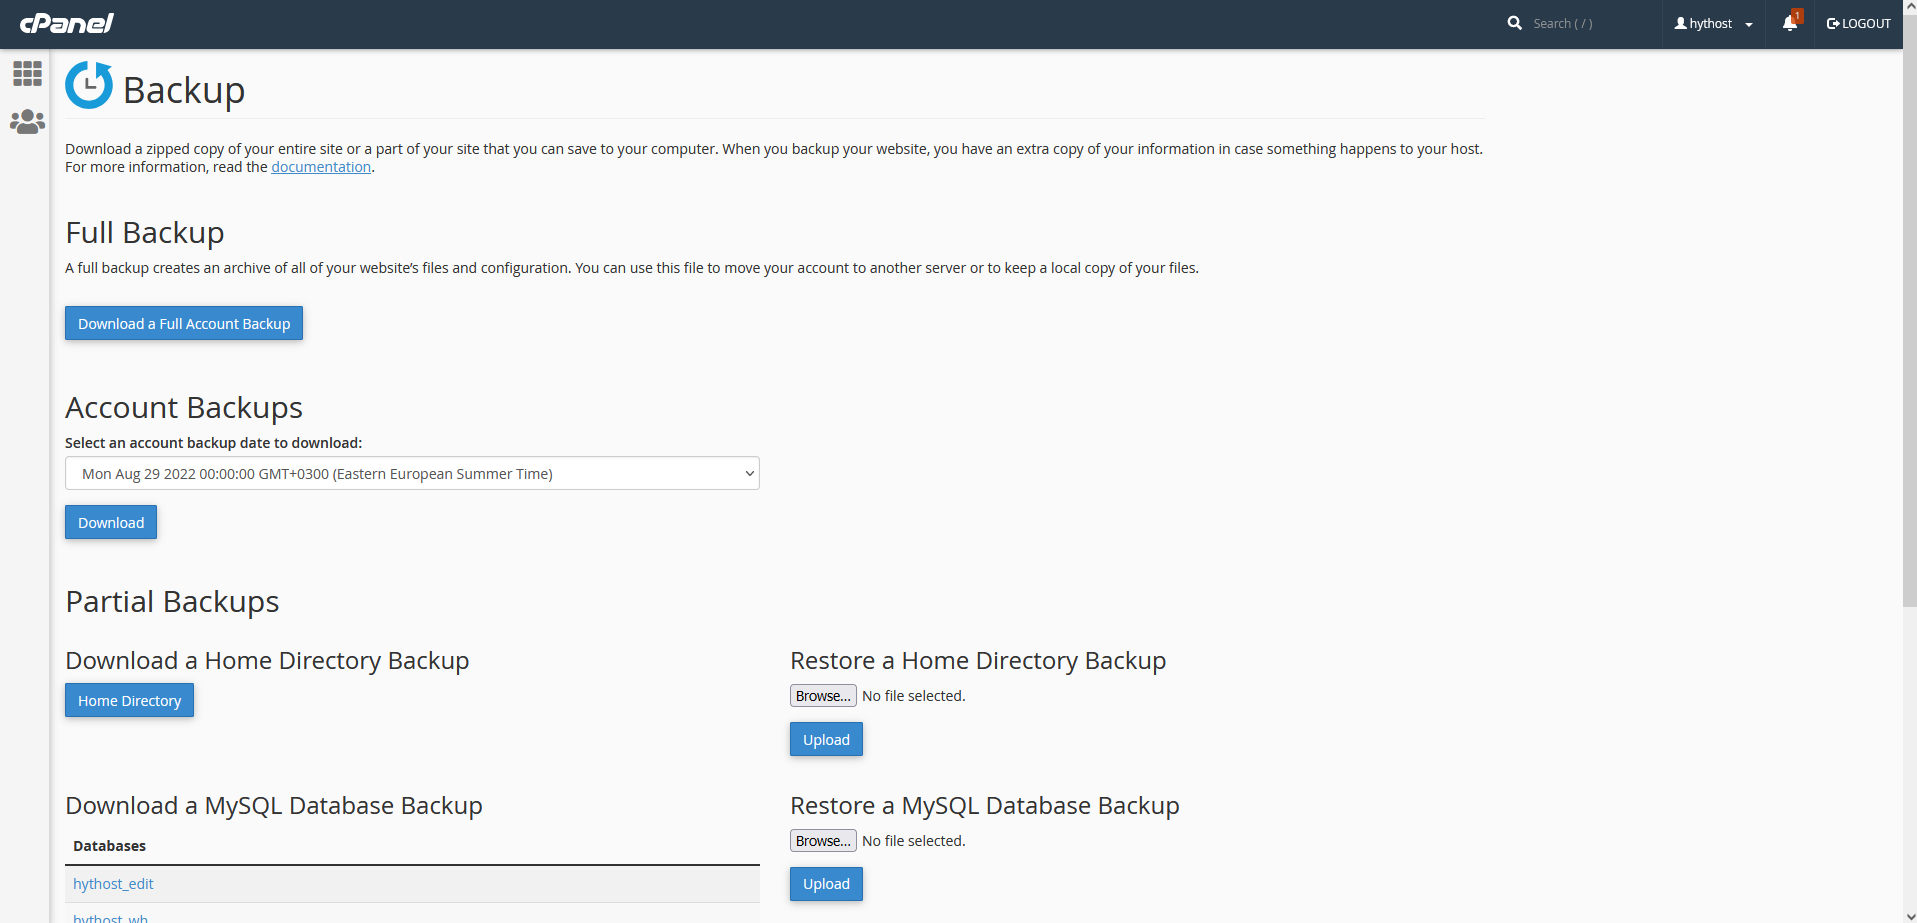1917x923 pixels.
Task: Click the search magnifier icon
Action: coord(1514,23)
